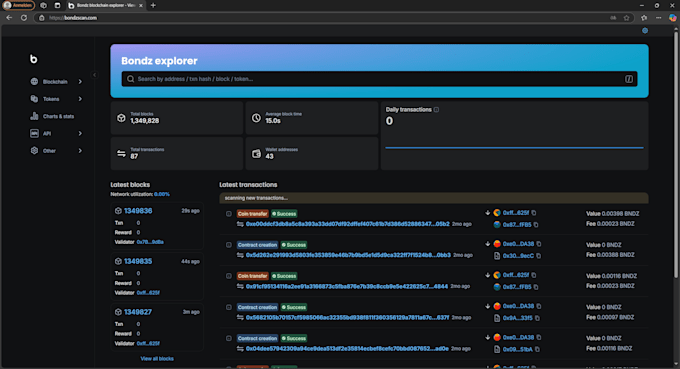This screenshot has height=369, width=680.
Task: Open the browser three-dot menu
Action: pyautogui.click(x=658, y=18)
